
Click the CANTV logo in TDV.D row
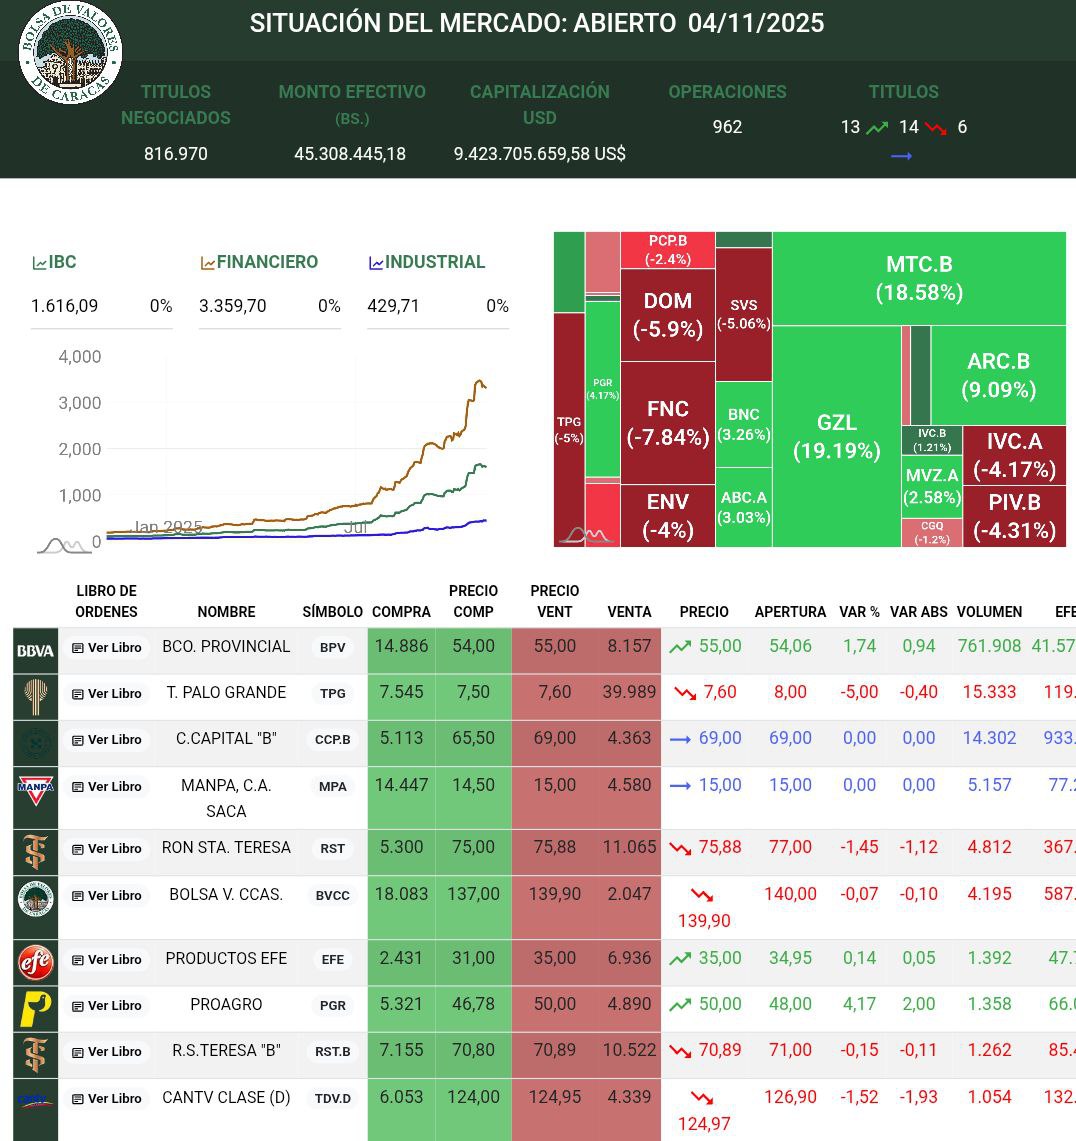(x=35, y=1102)
